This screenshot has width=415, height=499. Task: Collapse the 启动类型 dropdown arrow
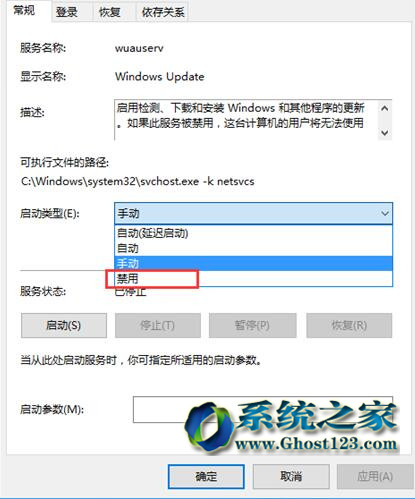click(x=385, y=213)
